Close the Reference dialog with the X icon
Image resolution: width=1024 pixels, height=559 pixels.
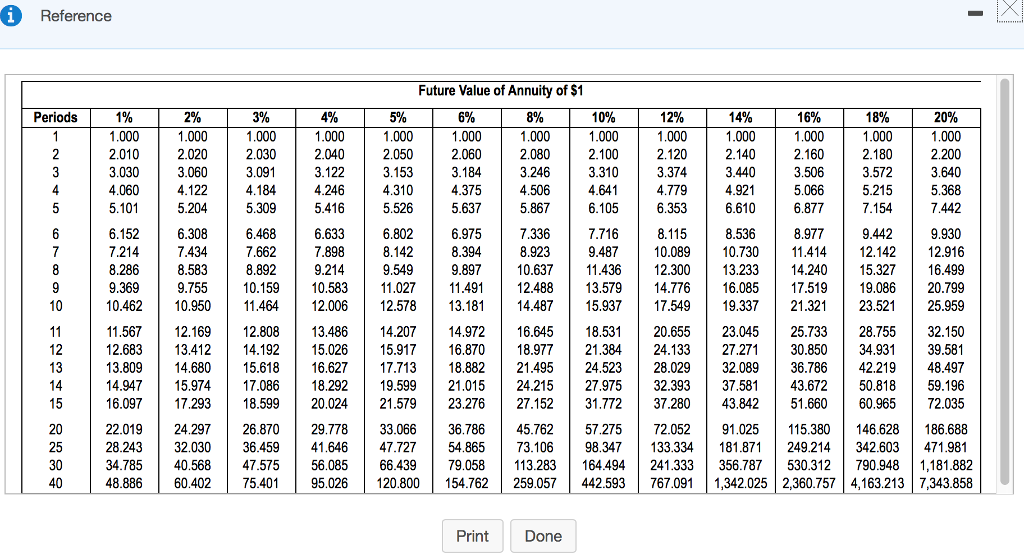(x=1010, y=11)
